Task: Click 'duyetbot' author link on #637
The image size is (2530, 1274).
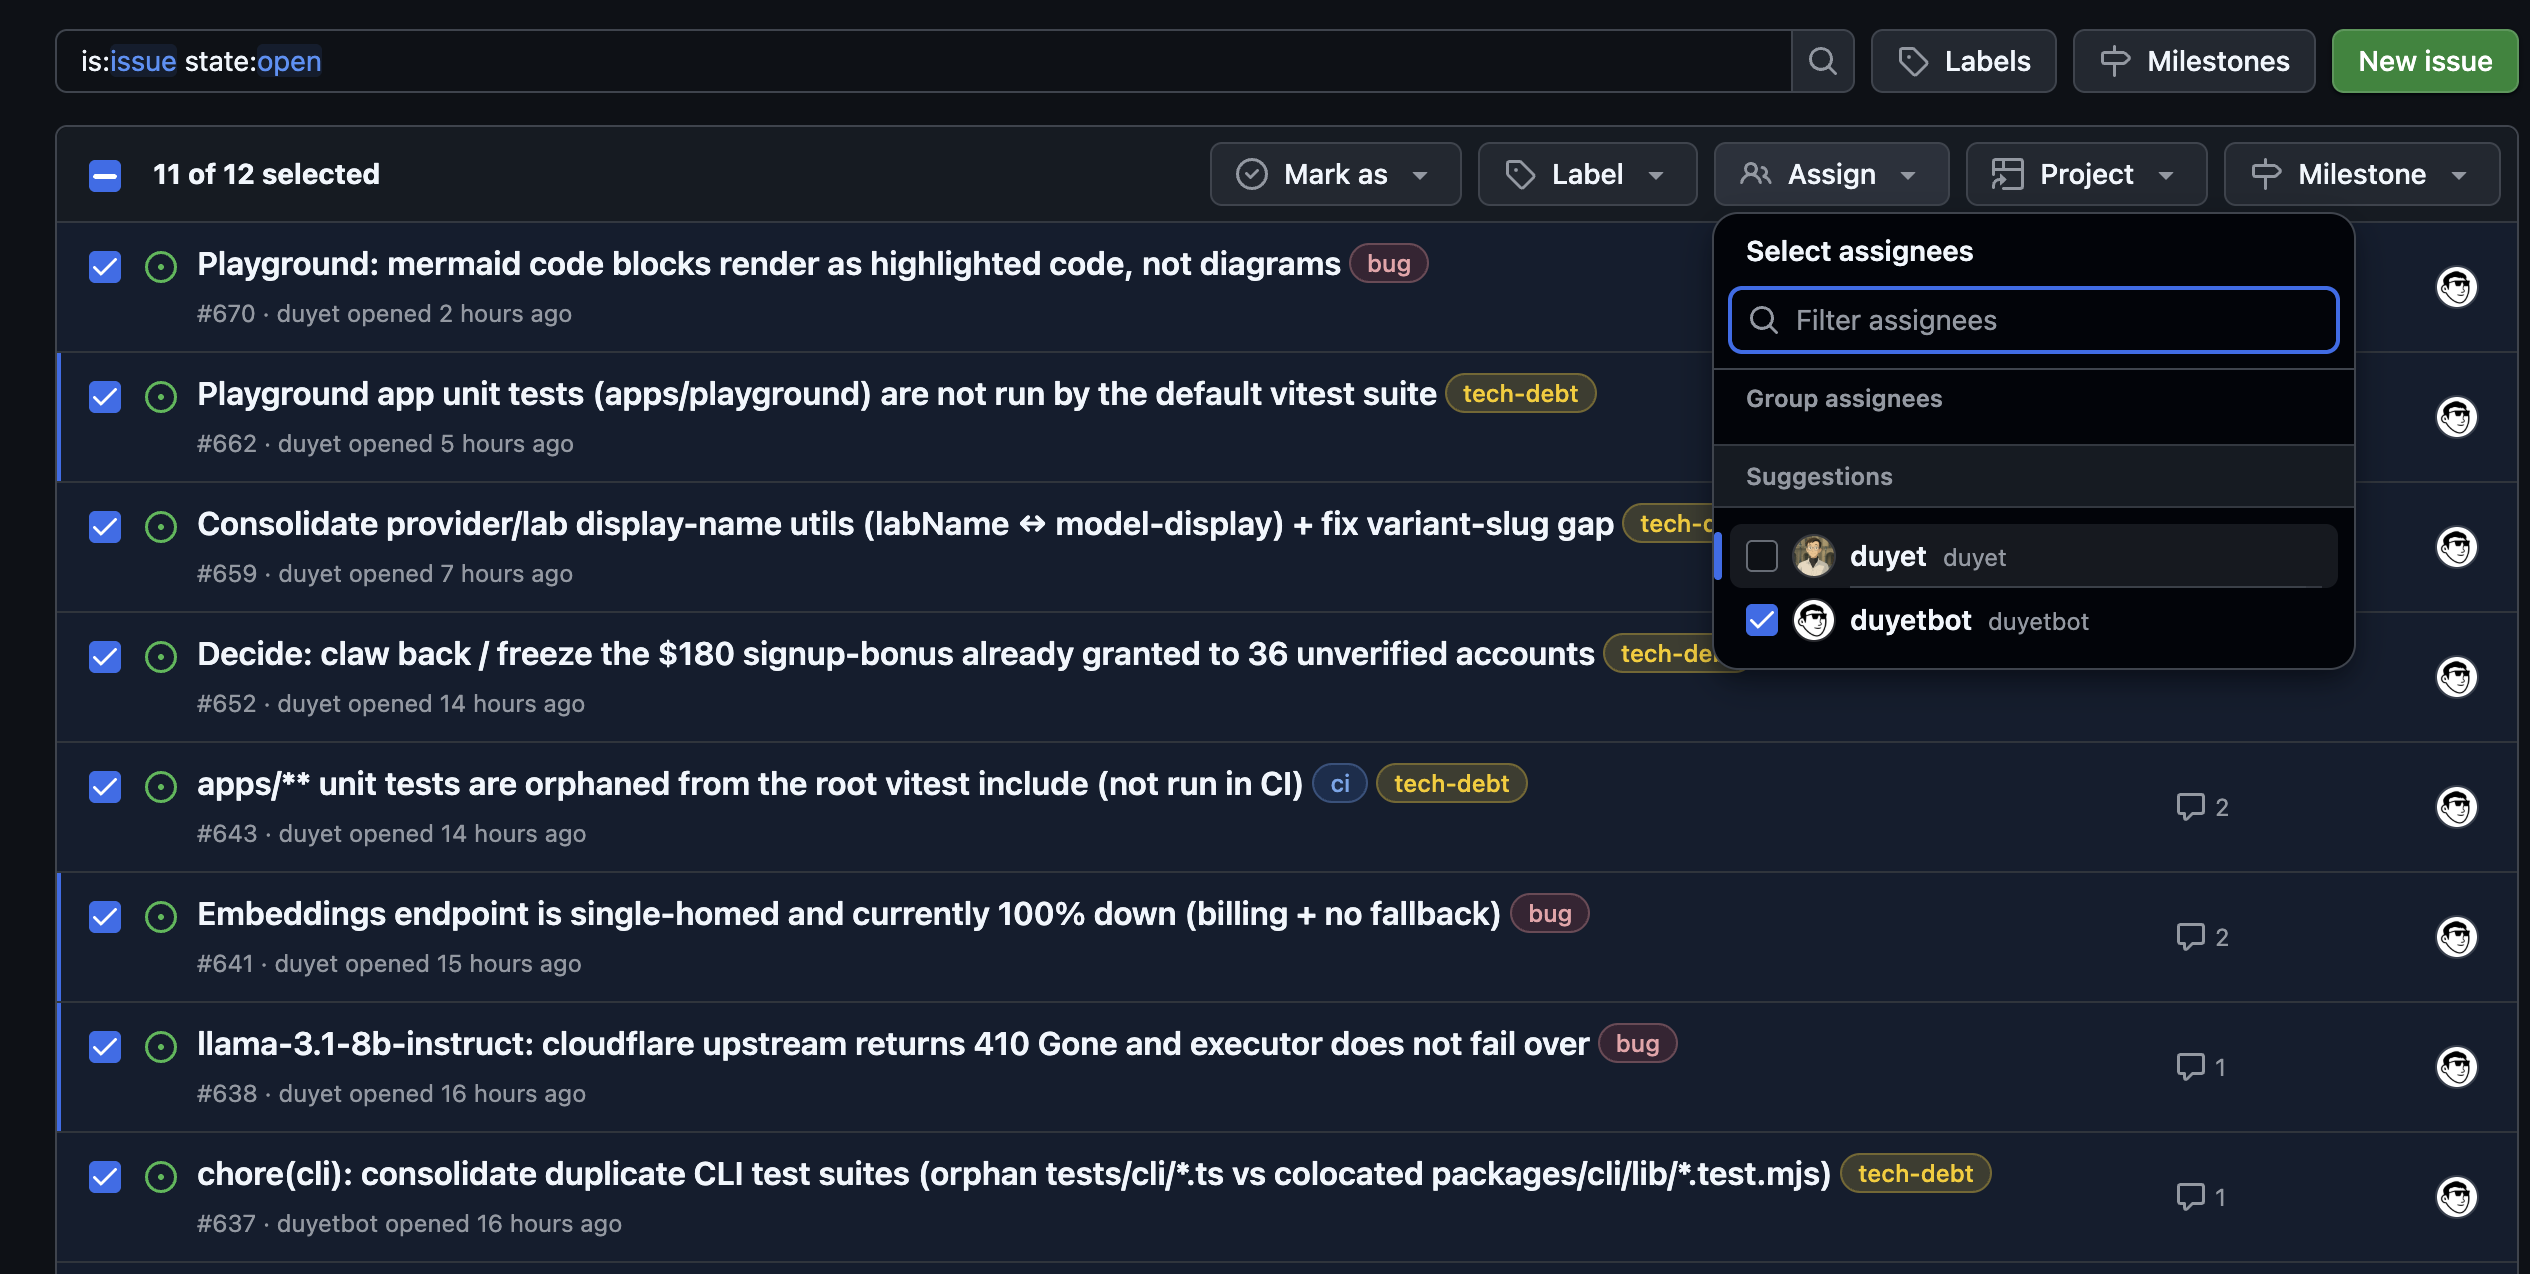Action: 327,1224
